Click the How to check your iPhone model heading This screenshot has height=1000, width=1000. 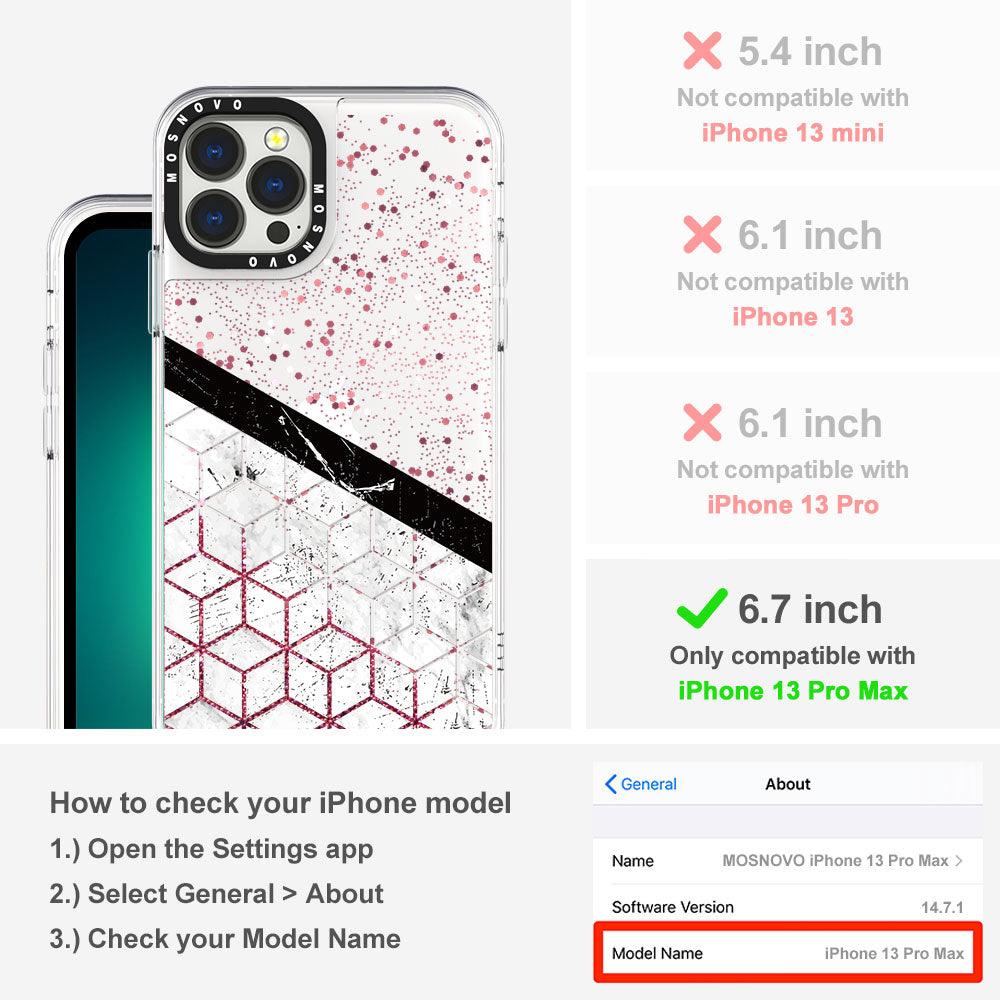pyautogui.click(x=281, y=803)
